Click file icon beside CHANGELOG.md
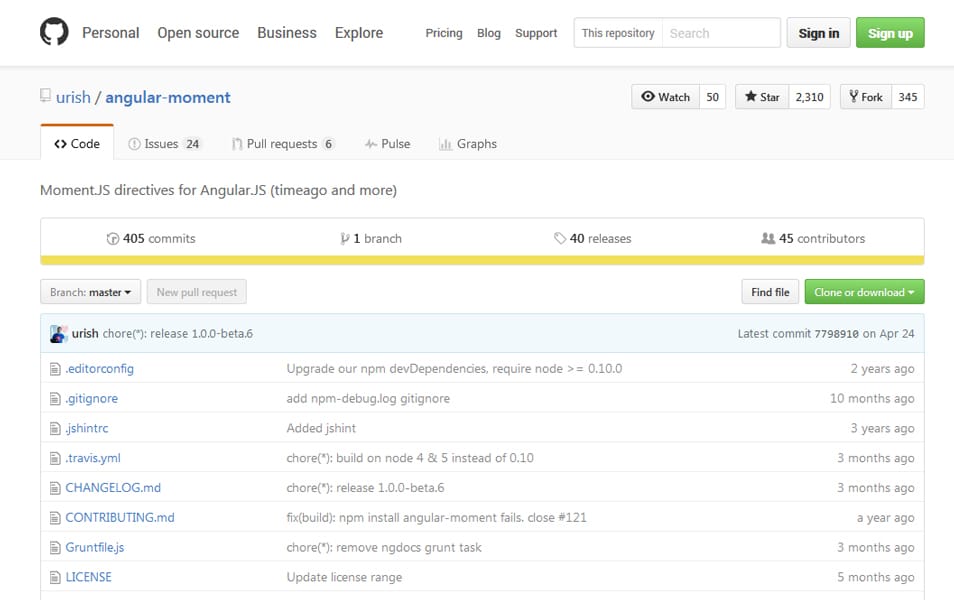This screenshot has width=954, height=600. coord(55,488)
